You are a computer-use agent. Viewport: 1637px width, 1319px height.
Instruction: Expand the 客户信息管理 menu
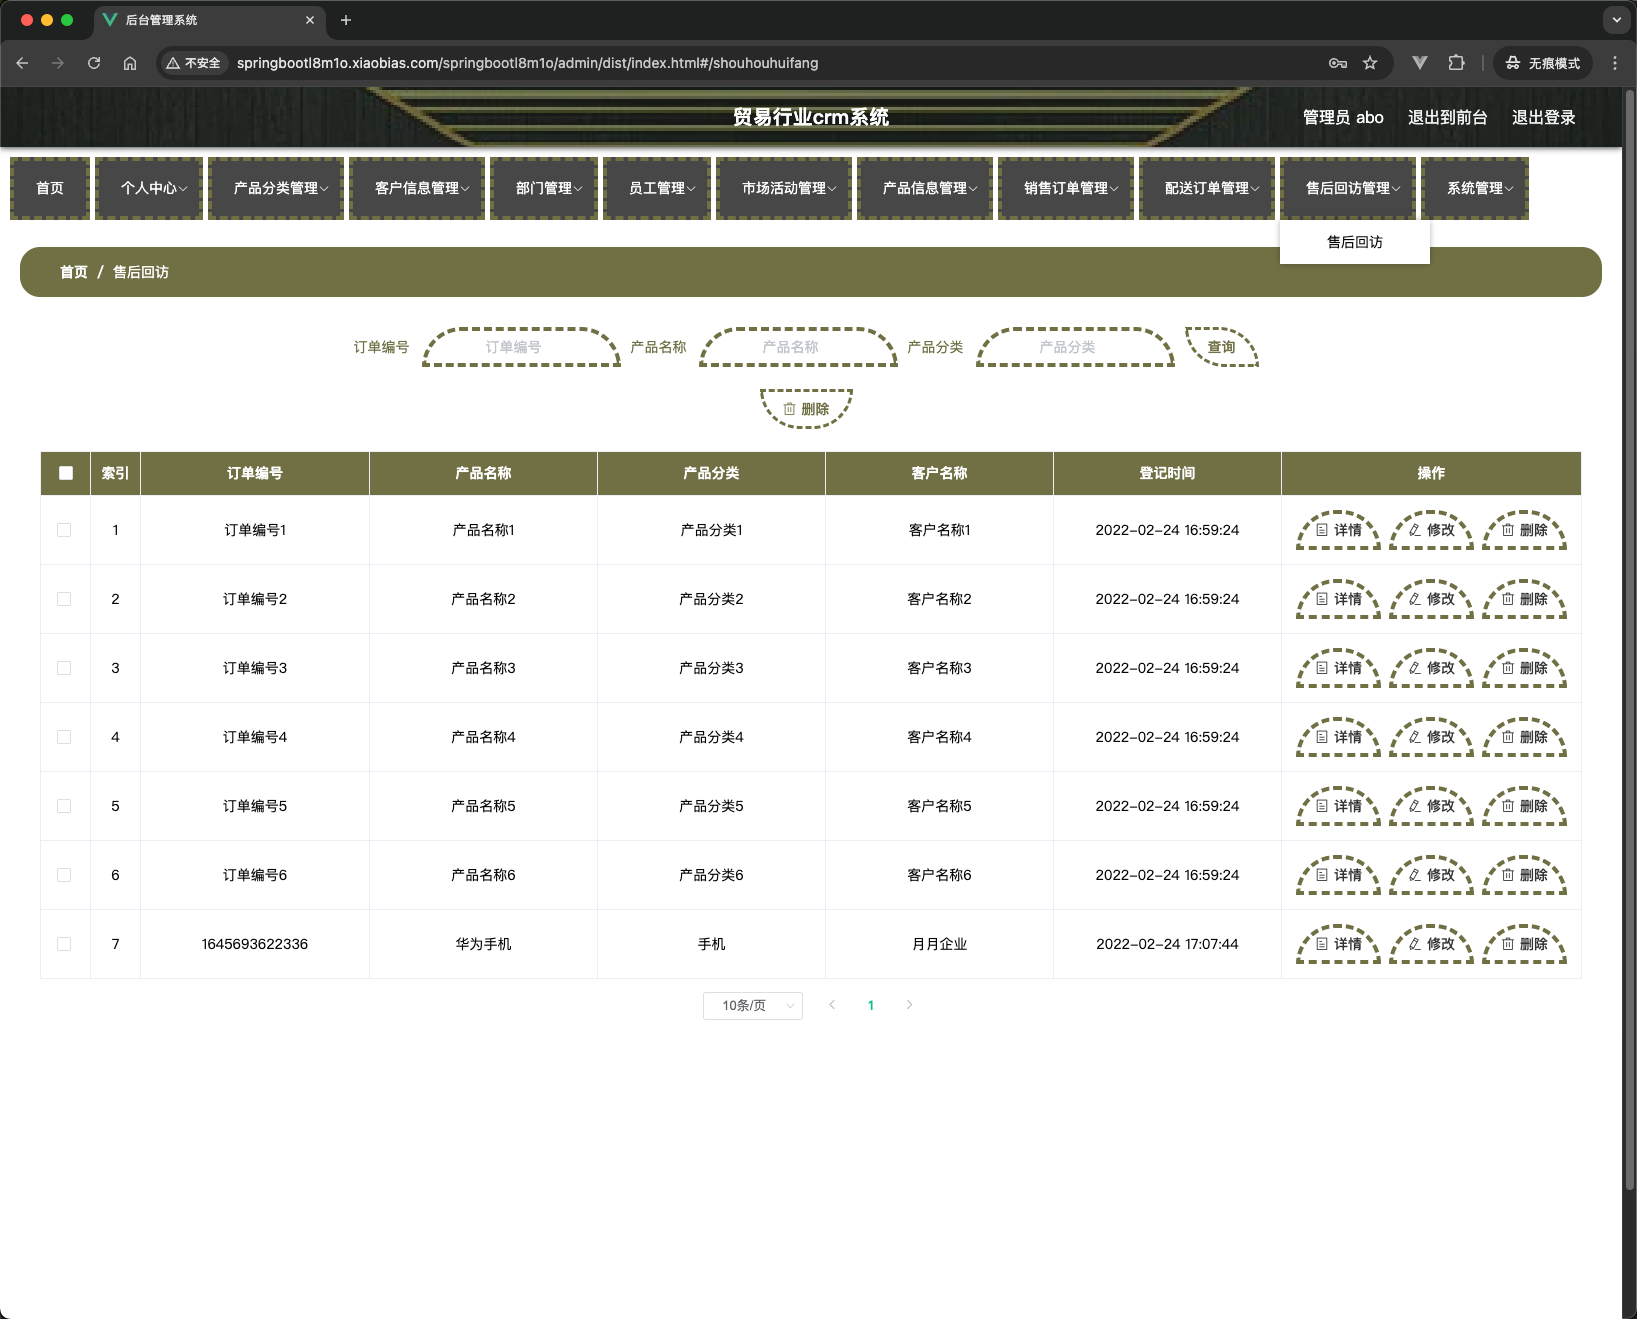pyautogui.click(x=417, y=188)
